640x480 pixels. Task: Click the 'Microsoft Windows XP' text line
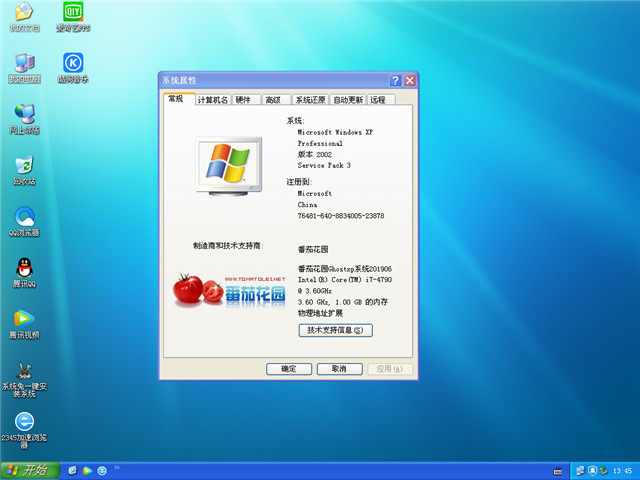click(x=335, y=132)
